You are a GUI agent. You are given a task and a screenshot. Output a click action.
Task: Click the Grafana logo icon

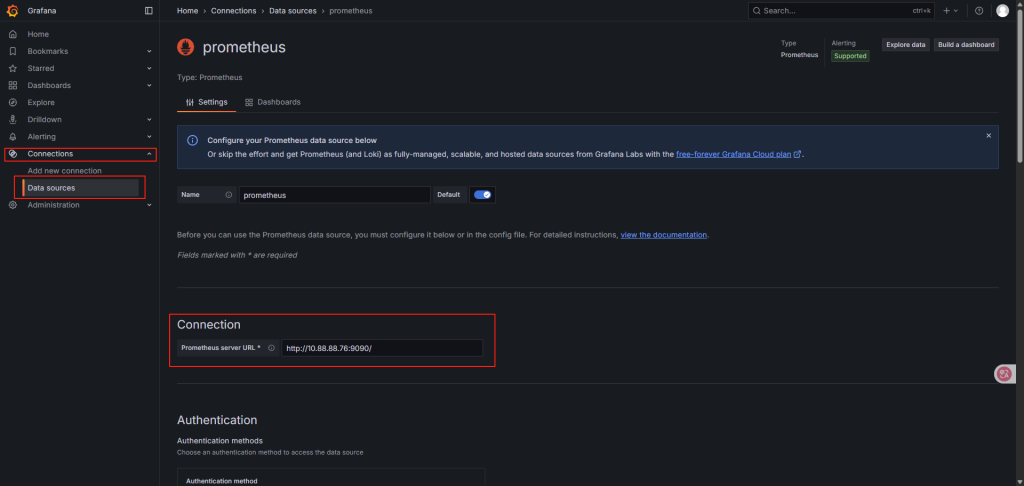(13, 10)
